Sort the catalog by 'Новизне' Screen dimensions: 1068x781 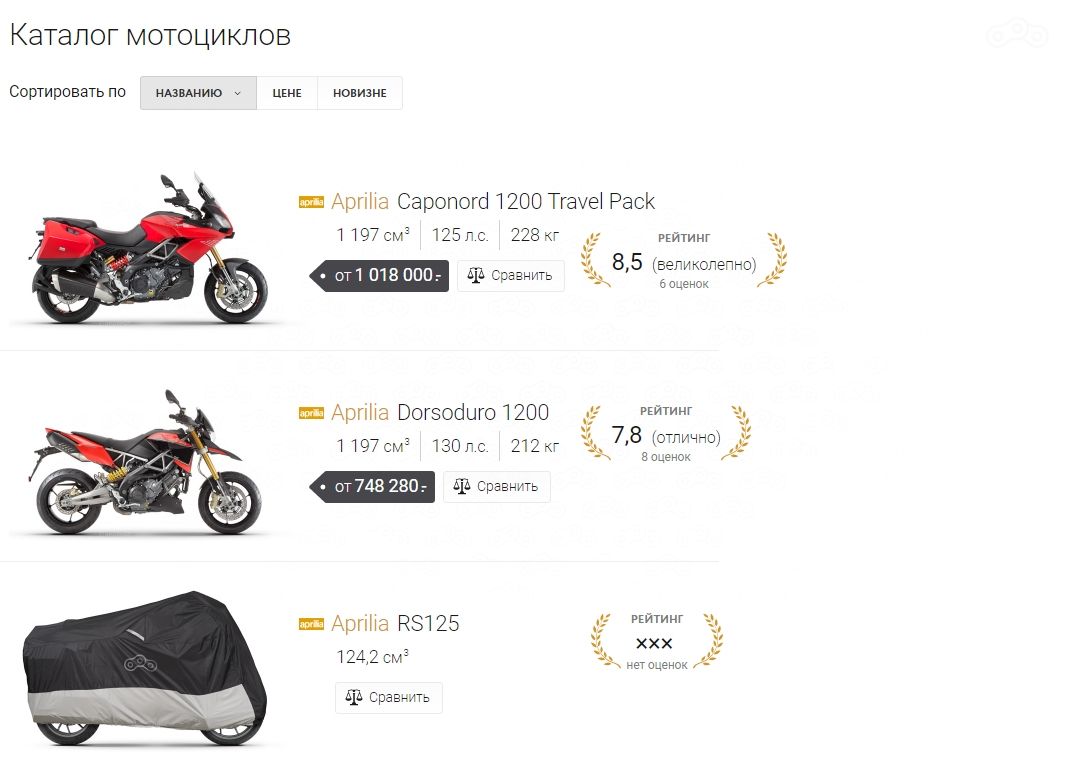(x=360, y=93)
